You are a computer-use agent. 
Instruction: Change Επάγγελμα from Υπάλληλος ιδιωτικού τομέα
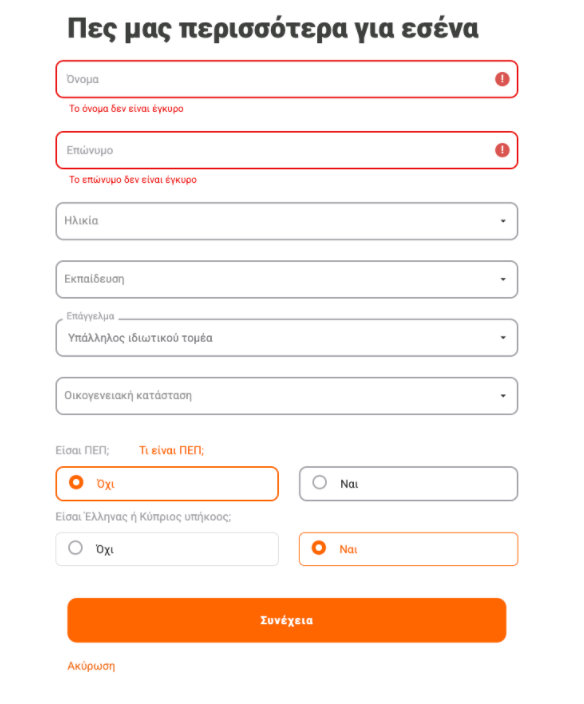287,338
